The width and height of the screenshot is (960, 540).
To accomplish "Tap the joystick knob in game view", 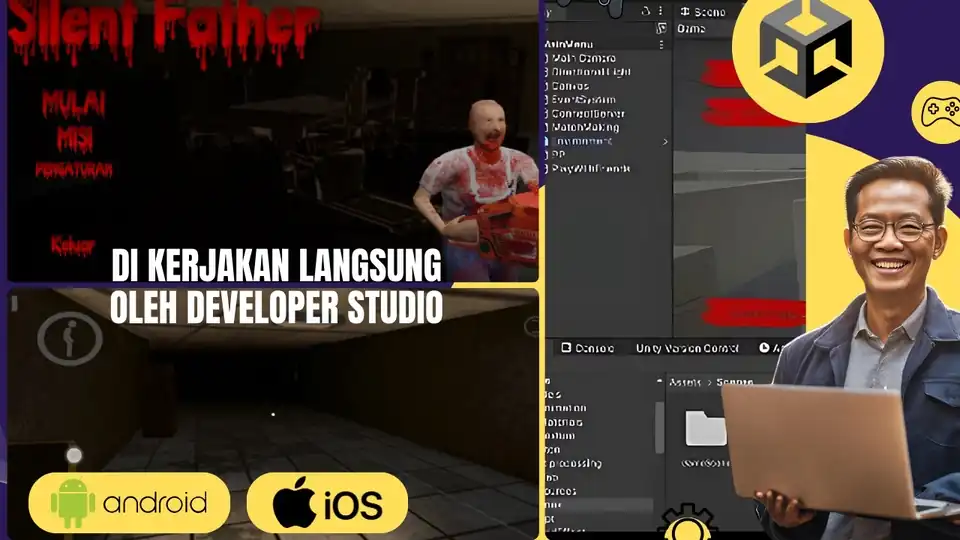I will [x=74, y=455].
